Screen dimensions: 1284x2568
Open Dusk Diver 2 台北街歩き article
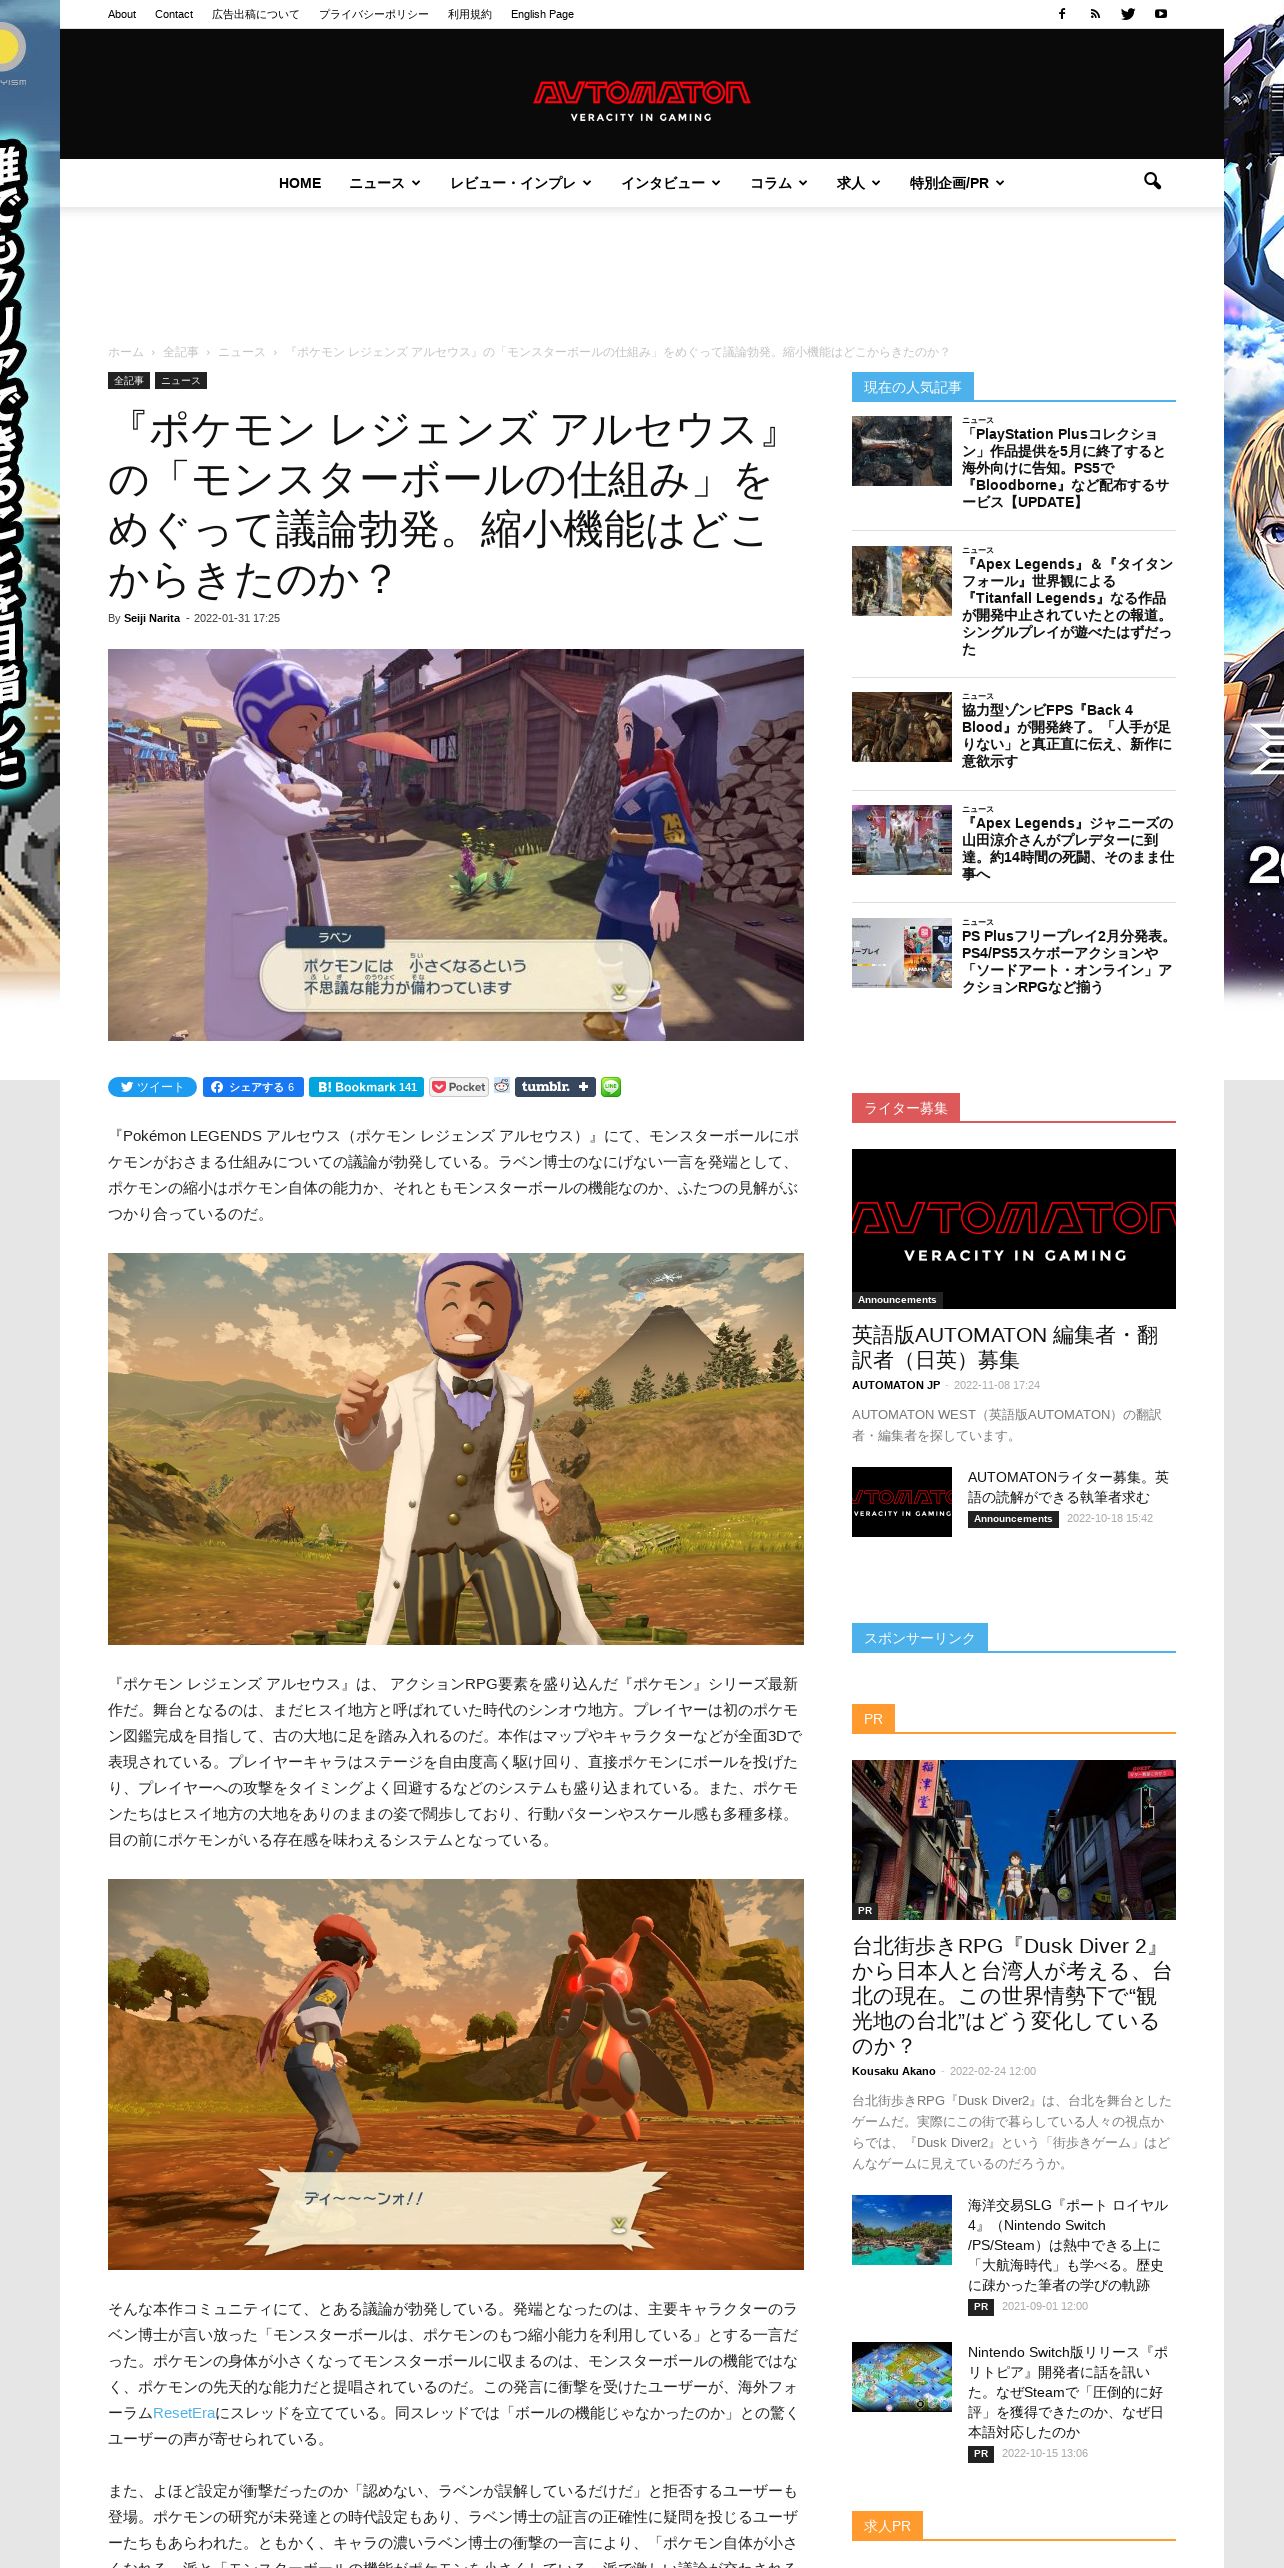[1012, 1996]
